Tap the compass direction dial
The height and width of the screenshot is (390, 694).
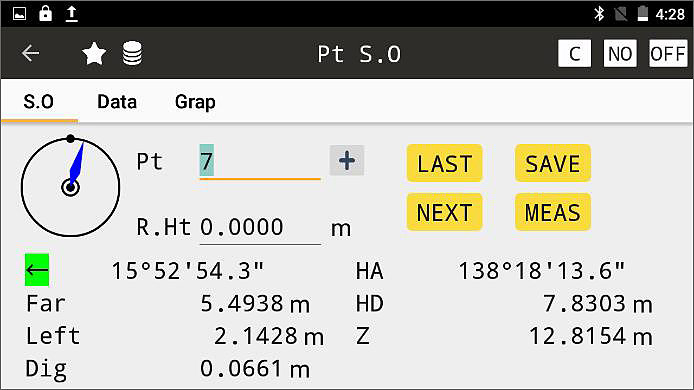coord(70,186)
